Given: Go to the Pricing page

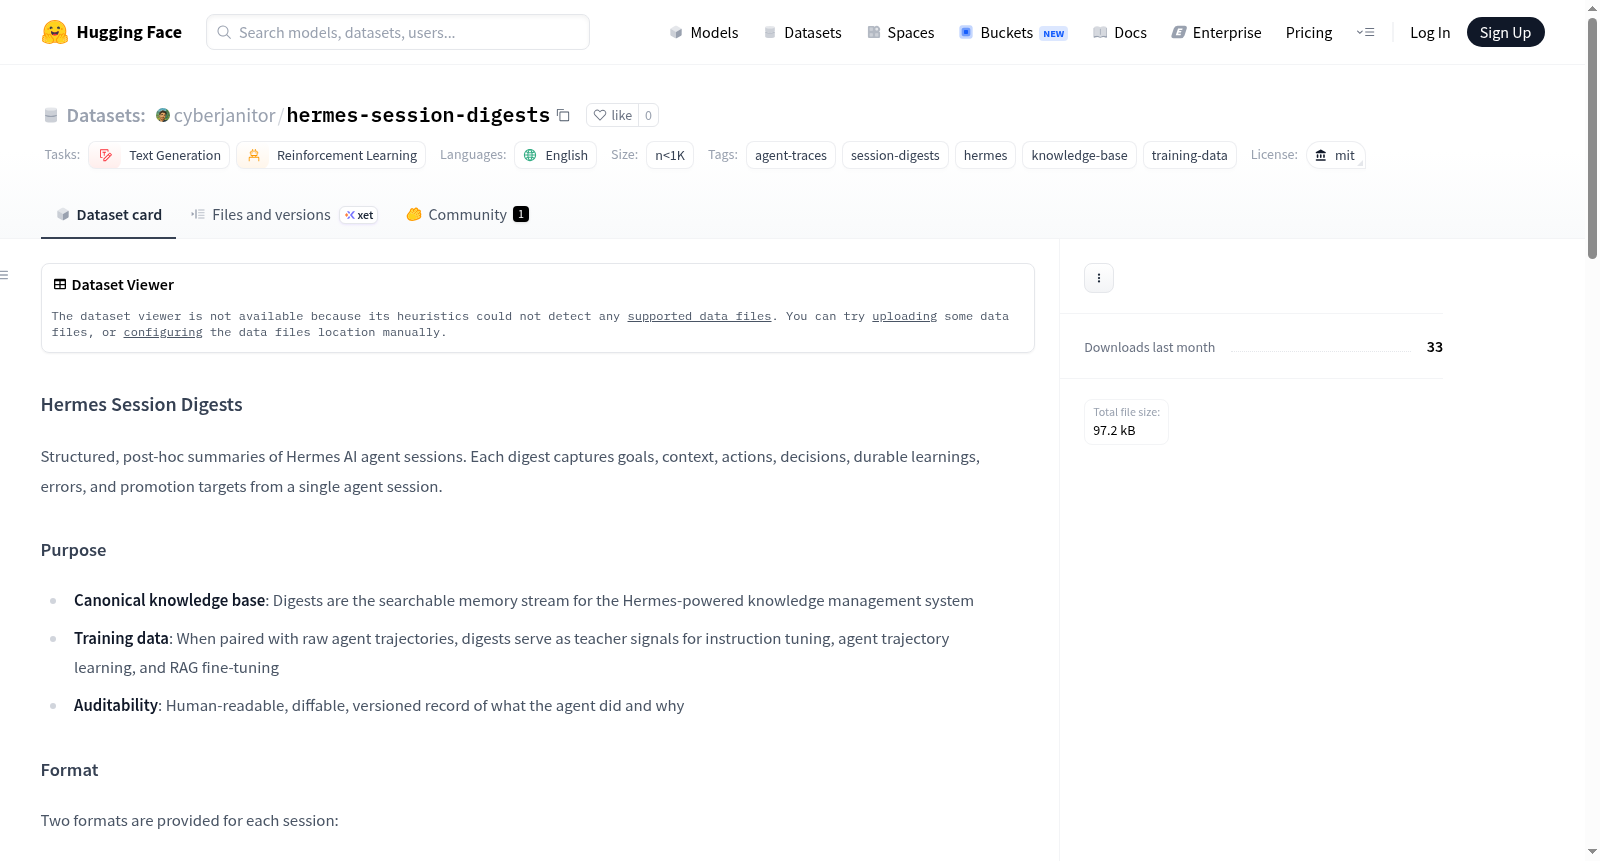Looking at the screenshot, I should coord(1309,32).
